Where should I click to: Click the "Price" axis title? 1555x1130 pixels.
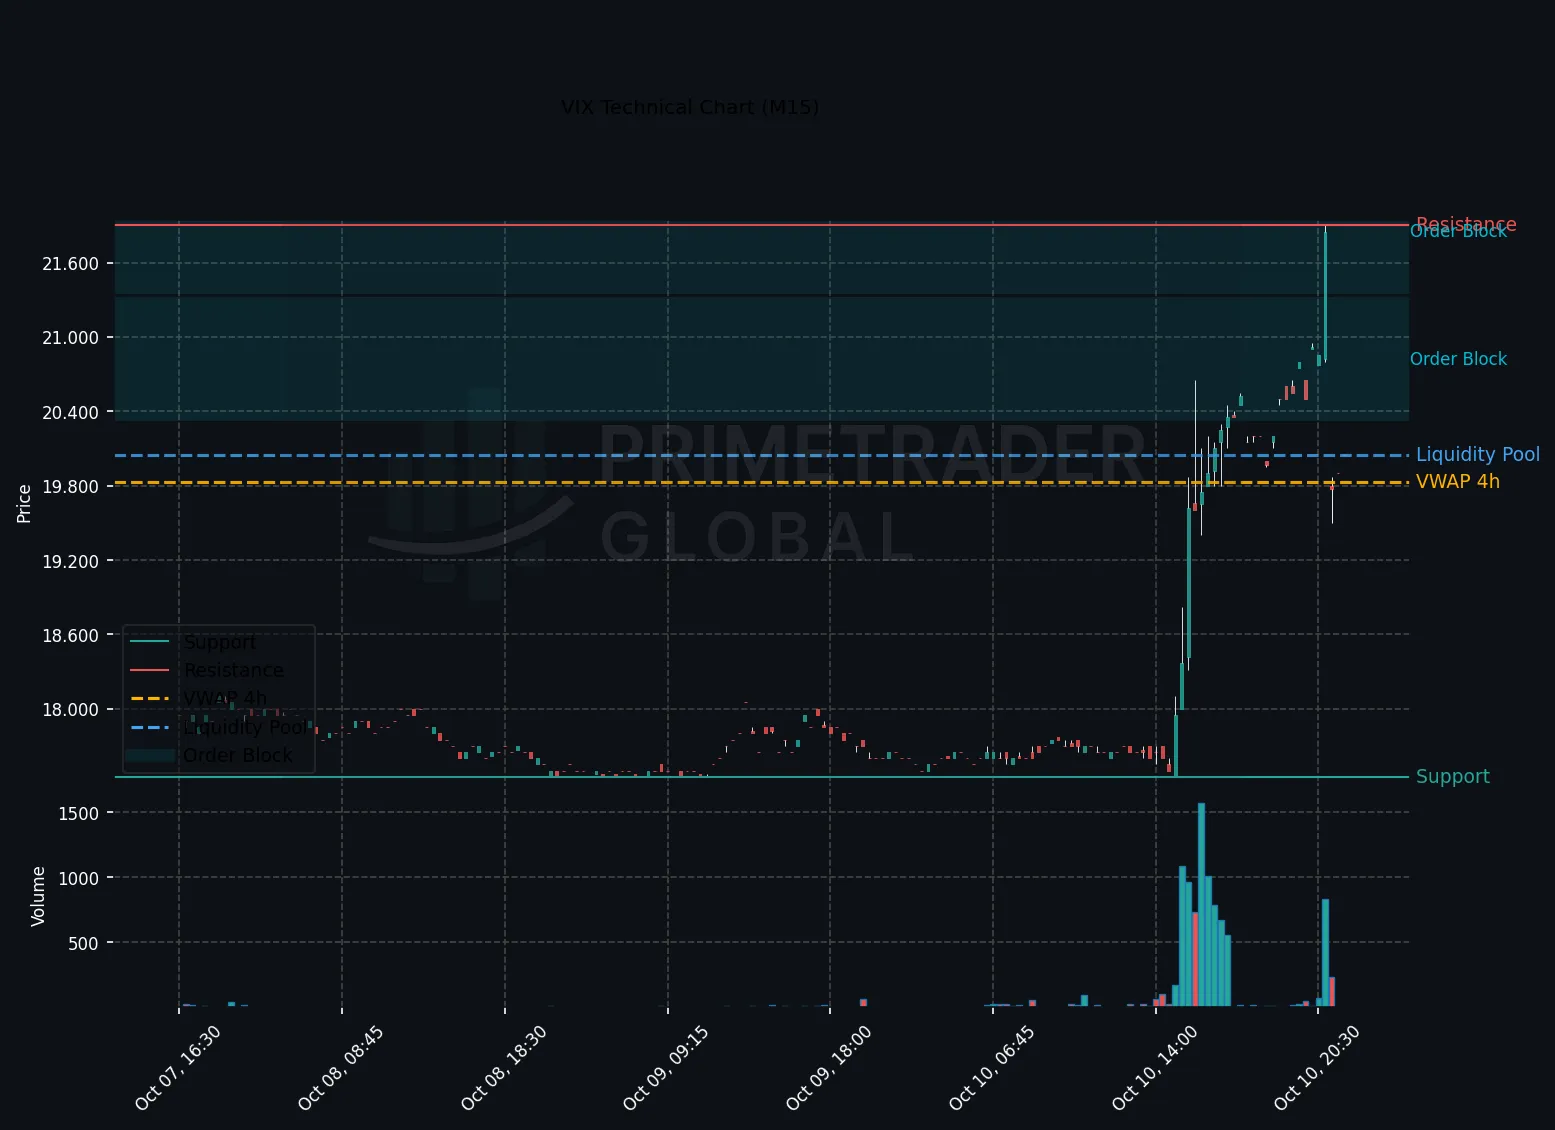[24, 503]
